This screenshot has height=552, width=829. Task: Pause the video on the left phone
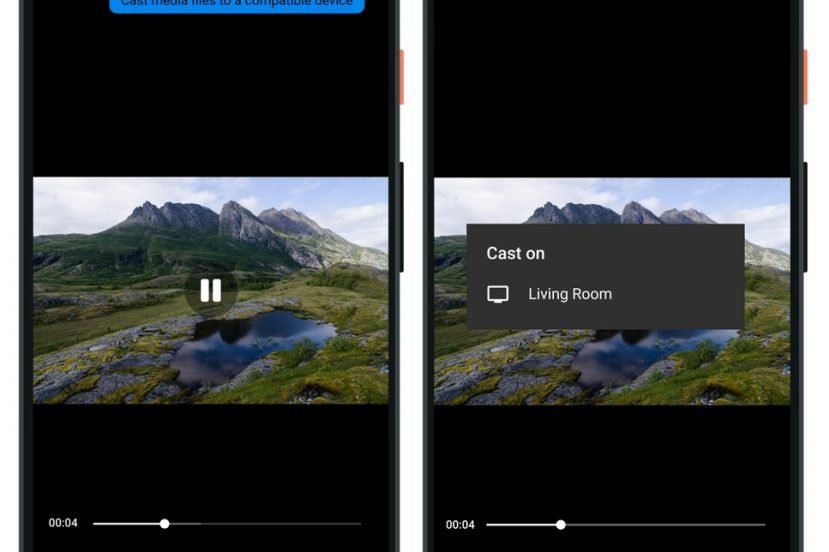coord(211,290)
